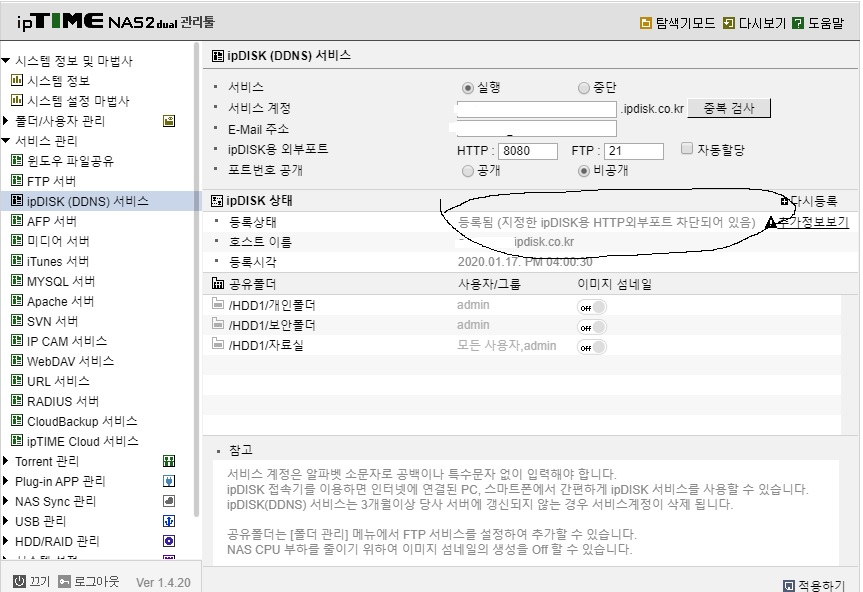Expand the Torrent 관리 section
The width and height of the screenshot is (863, 592).
click(6, 461)
